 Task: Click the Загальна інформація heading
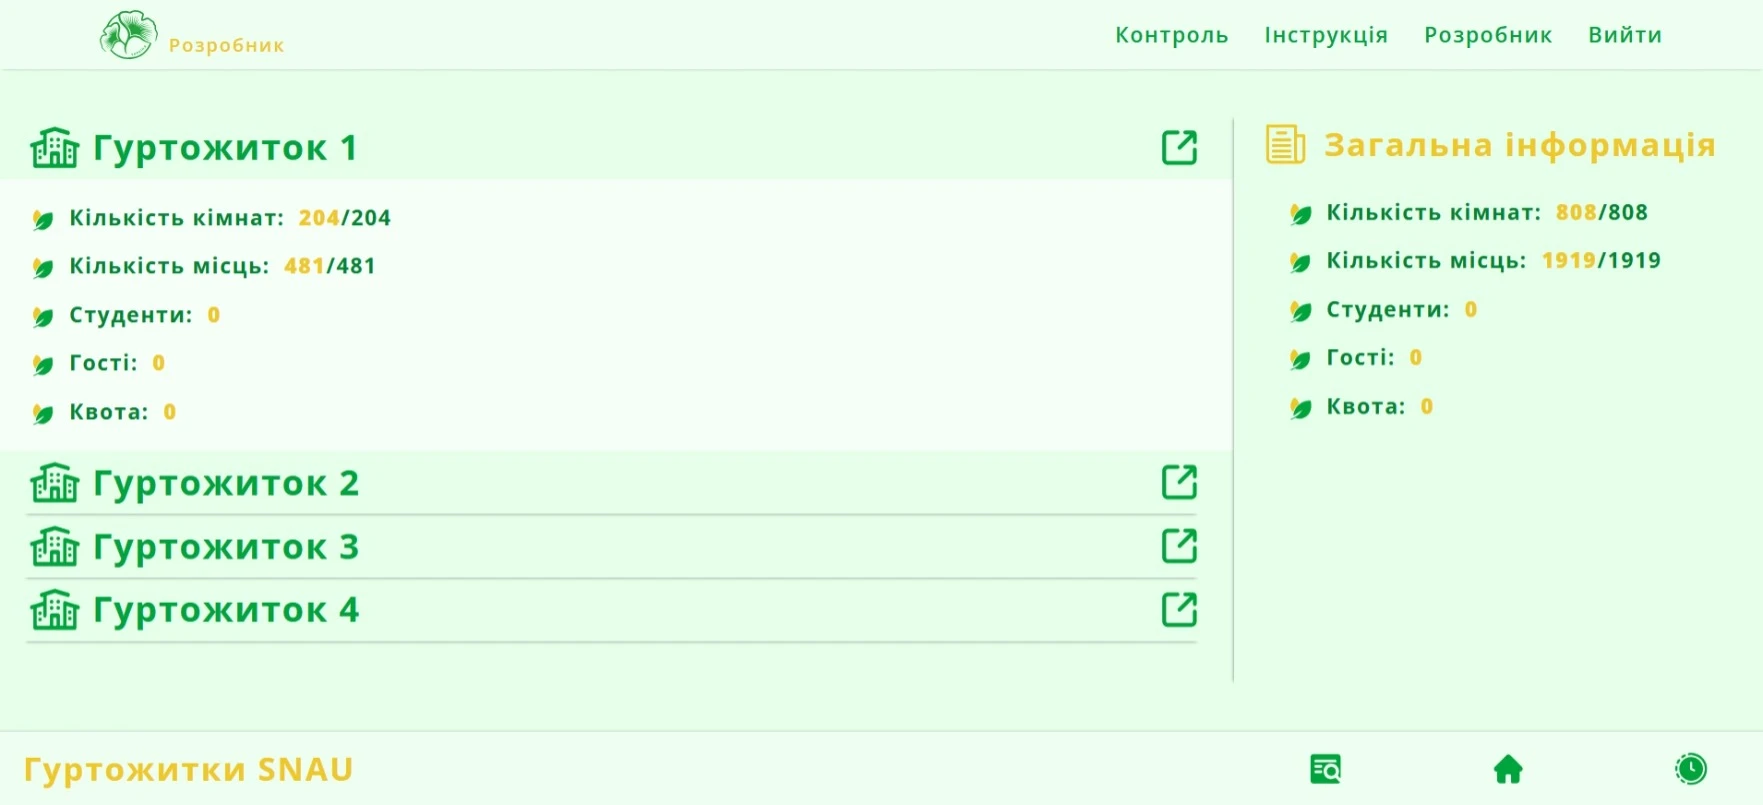1520,145
